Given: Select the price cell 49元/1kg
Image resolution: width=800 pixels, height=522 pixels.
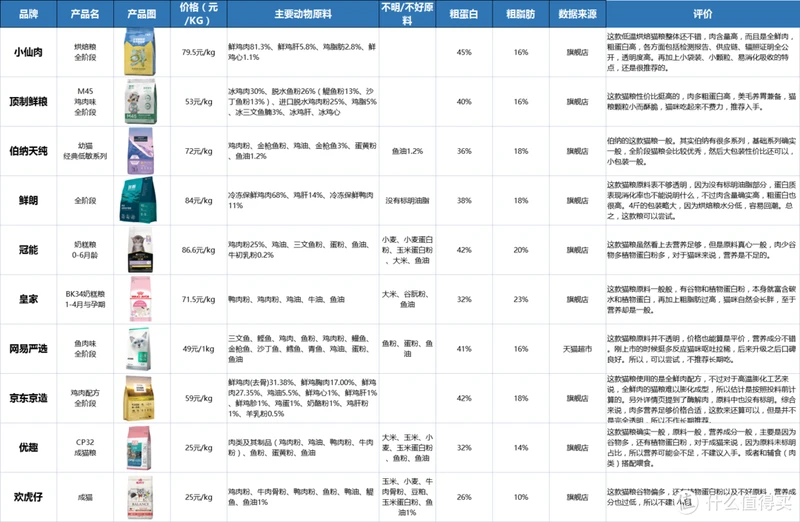Looking at the screenshot, I should (199, 349).
